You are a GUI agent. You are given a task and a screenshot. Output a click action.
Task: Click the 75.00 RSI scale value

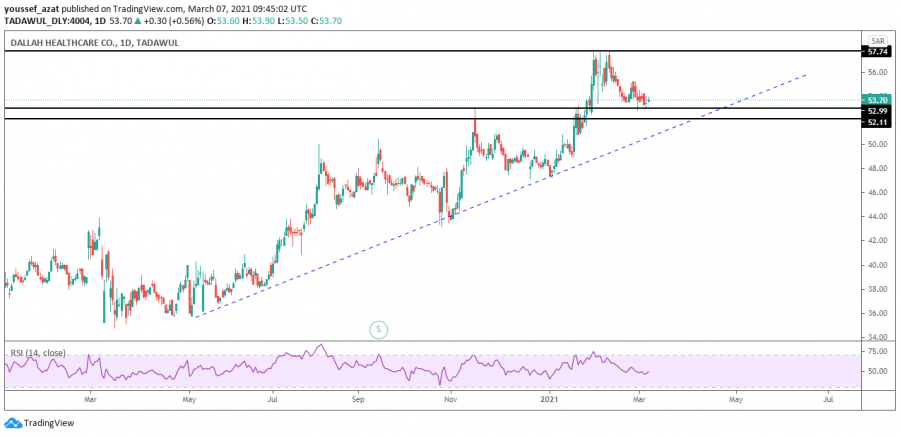click(877, 352)
